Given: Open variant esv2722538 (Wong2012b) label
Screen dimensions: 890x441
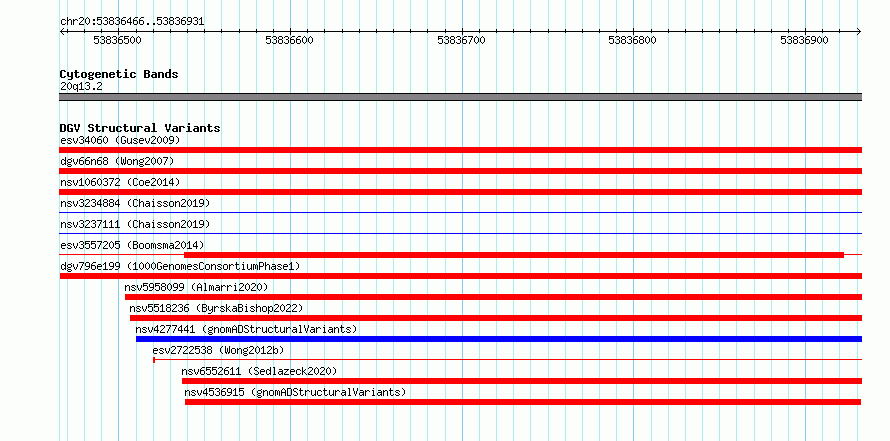Looking at the screenshot, I should coord(219,350).
